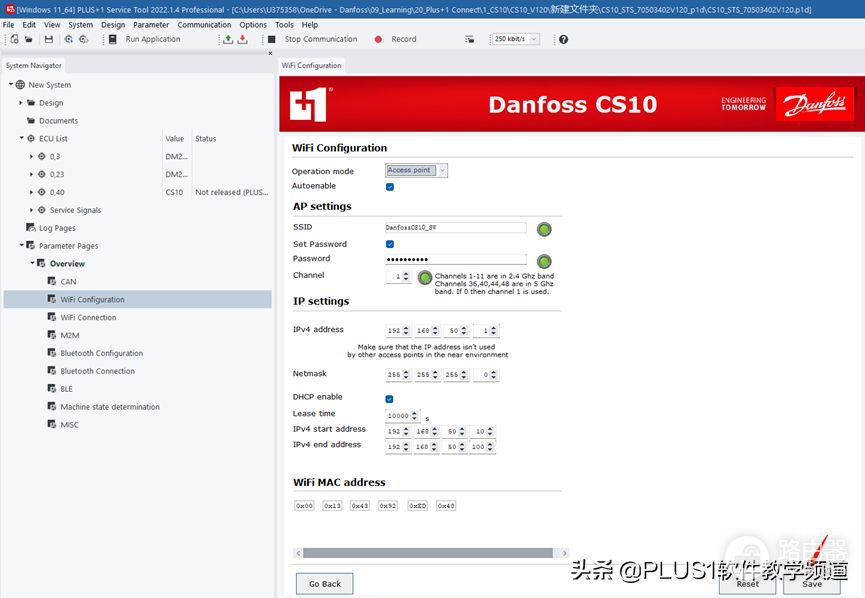Open the Communication menu
This screenshot has width=865, height=598.
[204, 25]
